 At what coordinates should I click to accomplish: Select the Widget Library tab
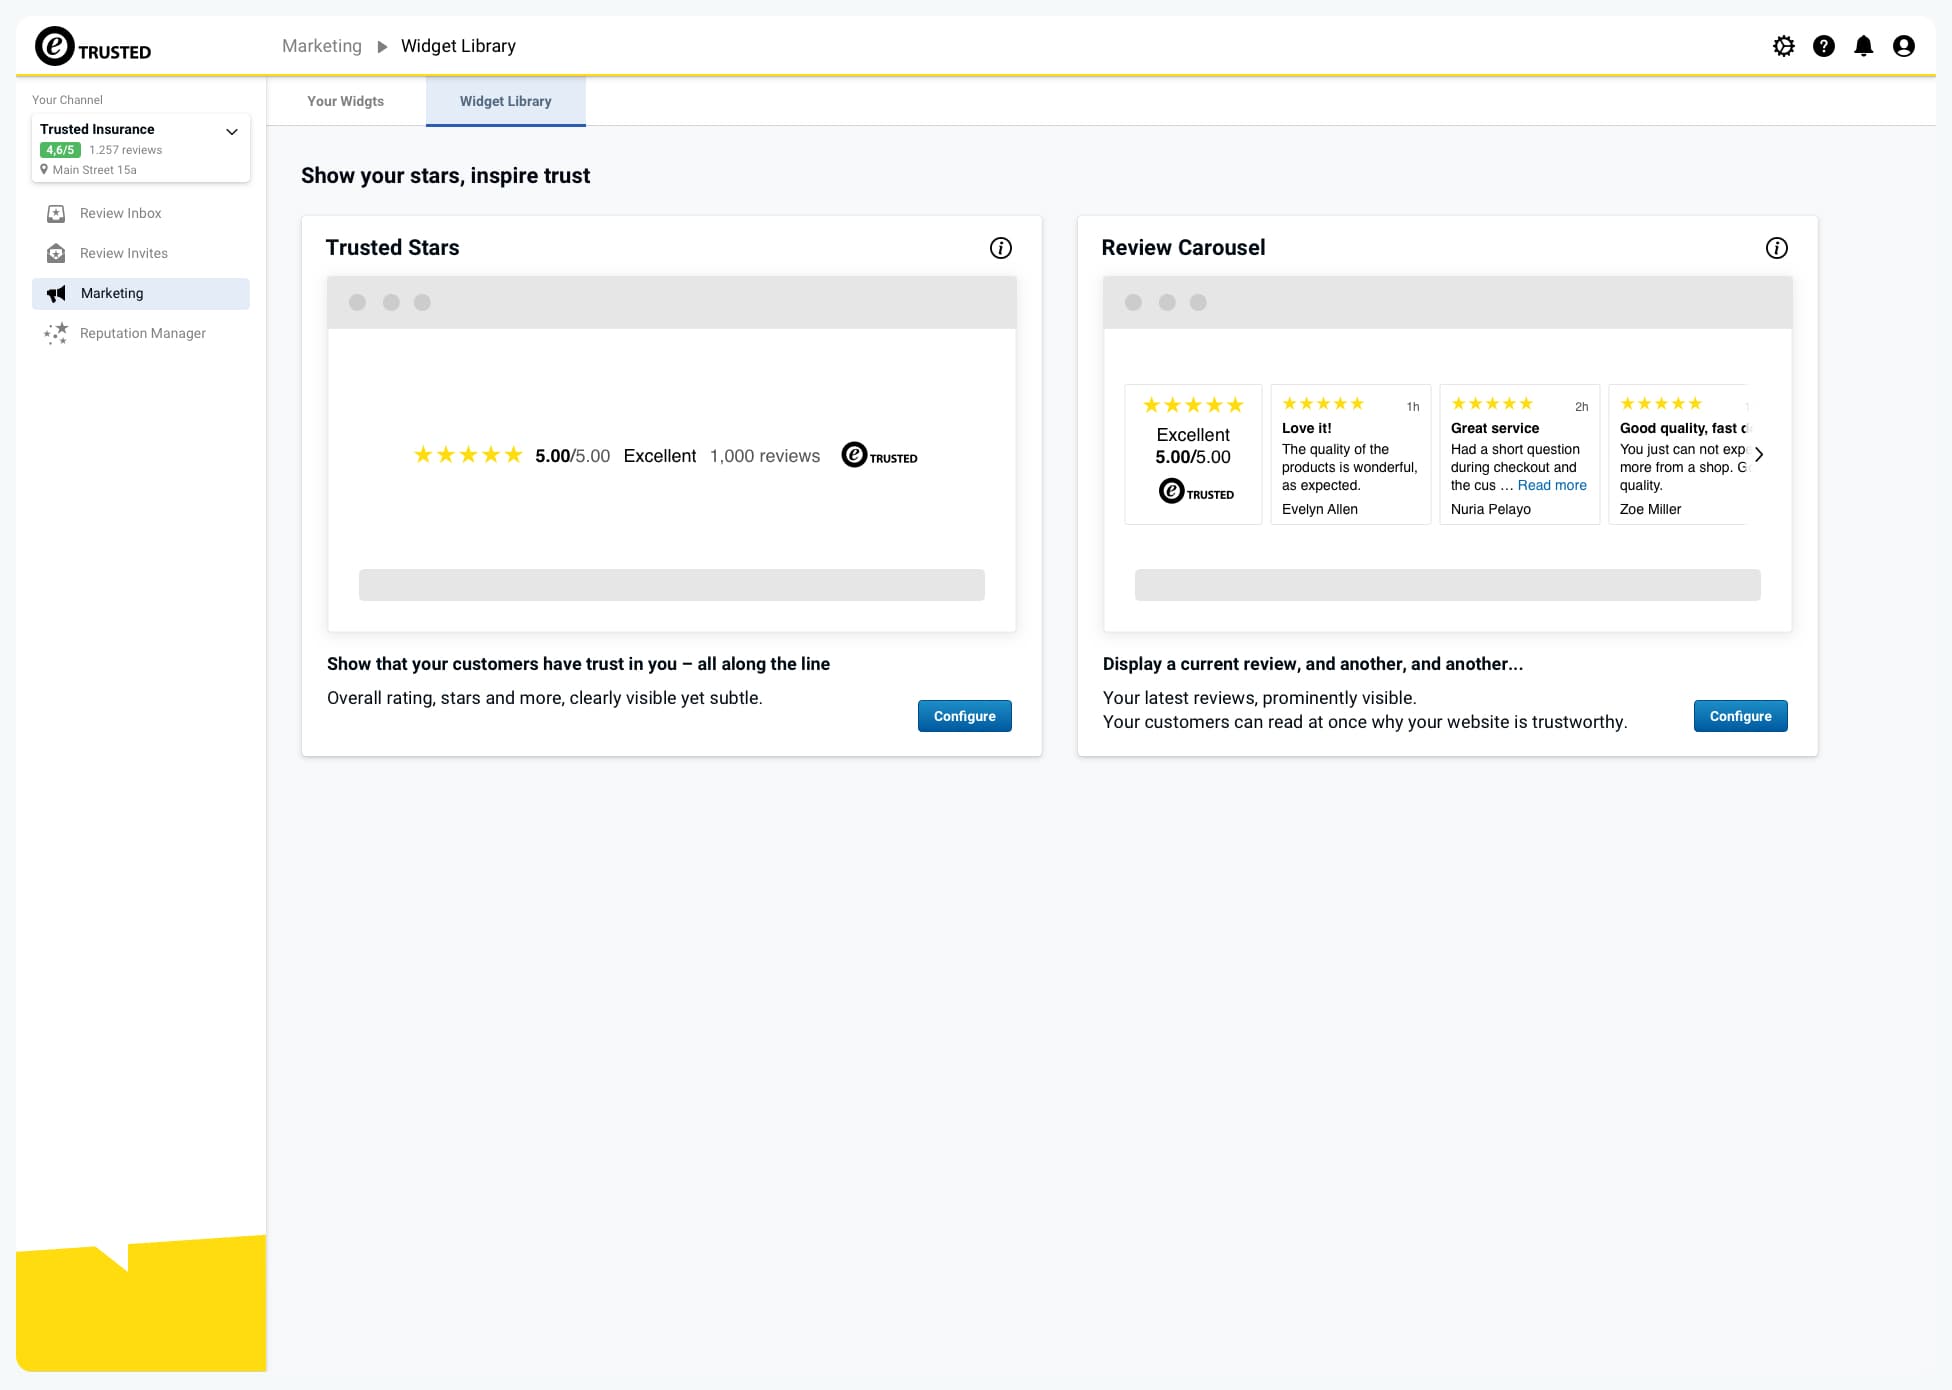(505, 101)
